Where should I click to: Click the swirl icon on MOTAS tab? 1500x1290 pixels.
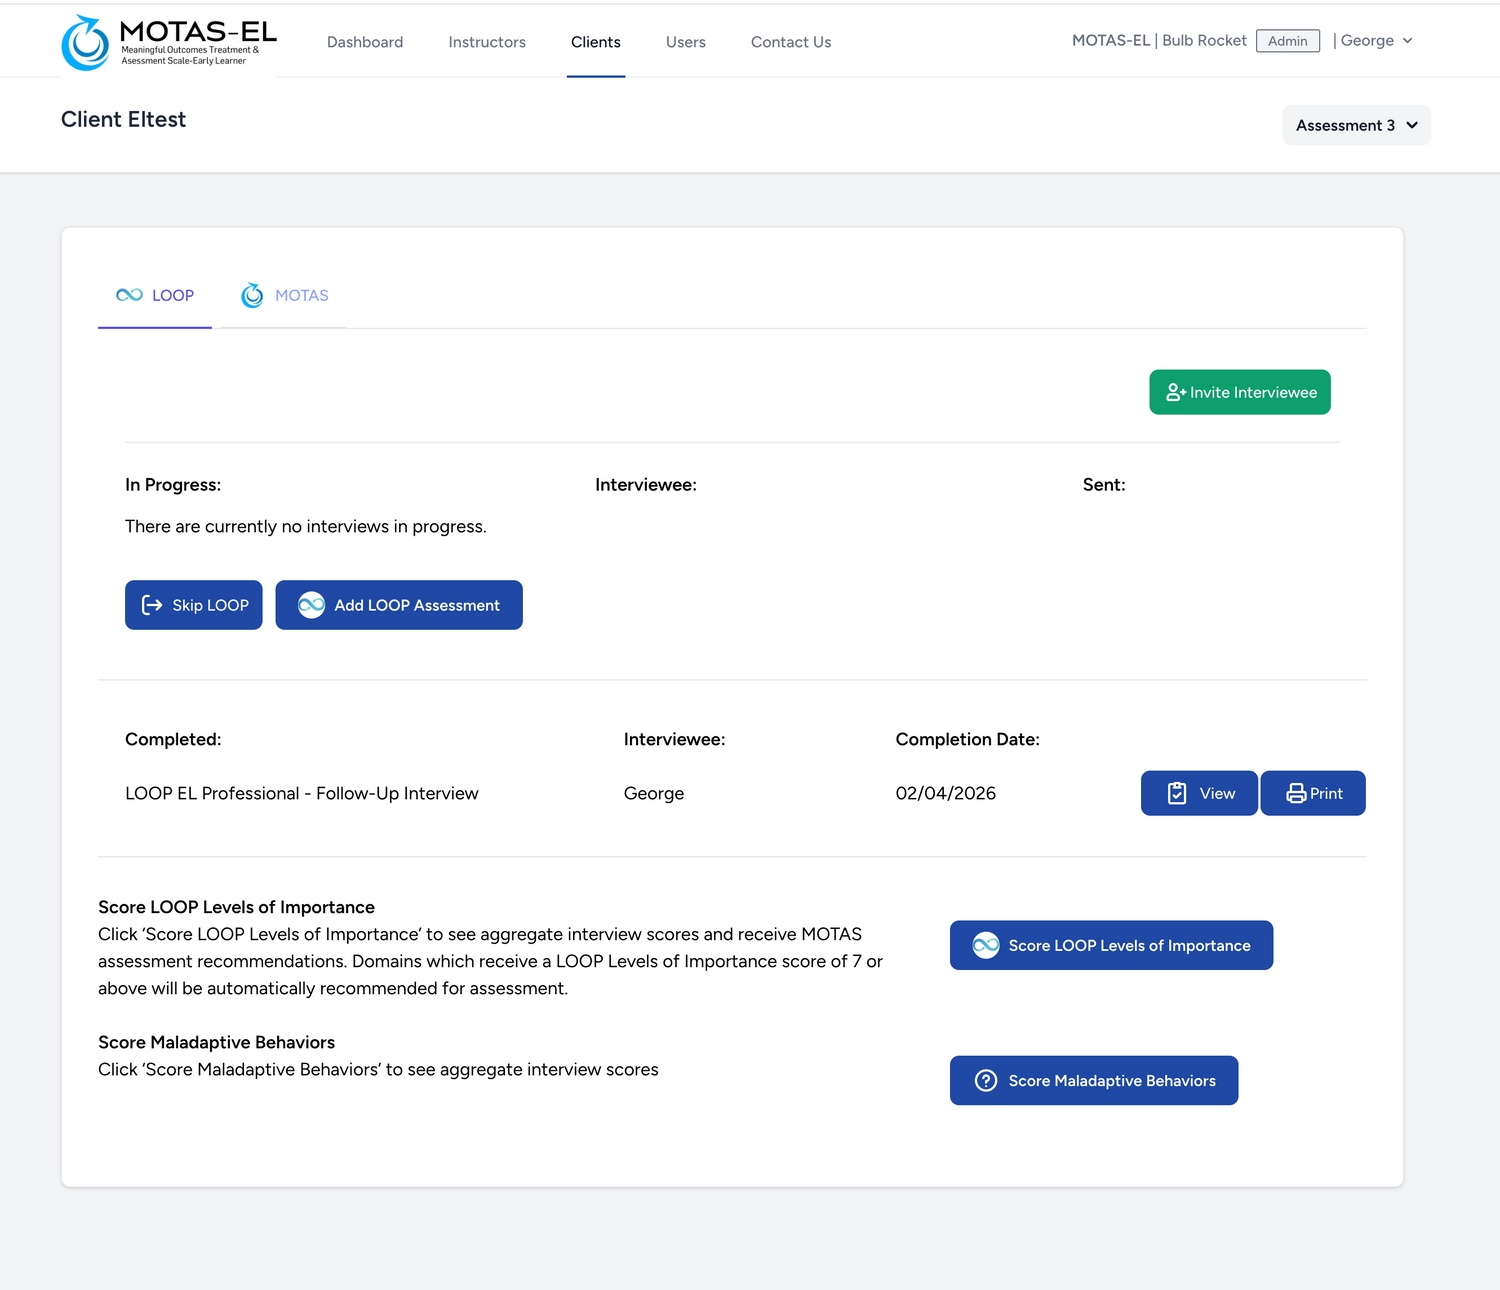[252, 295]
